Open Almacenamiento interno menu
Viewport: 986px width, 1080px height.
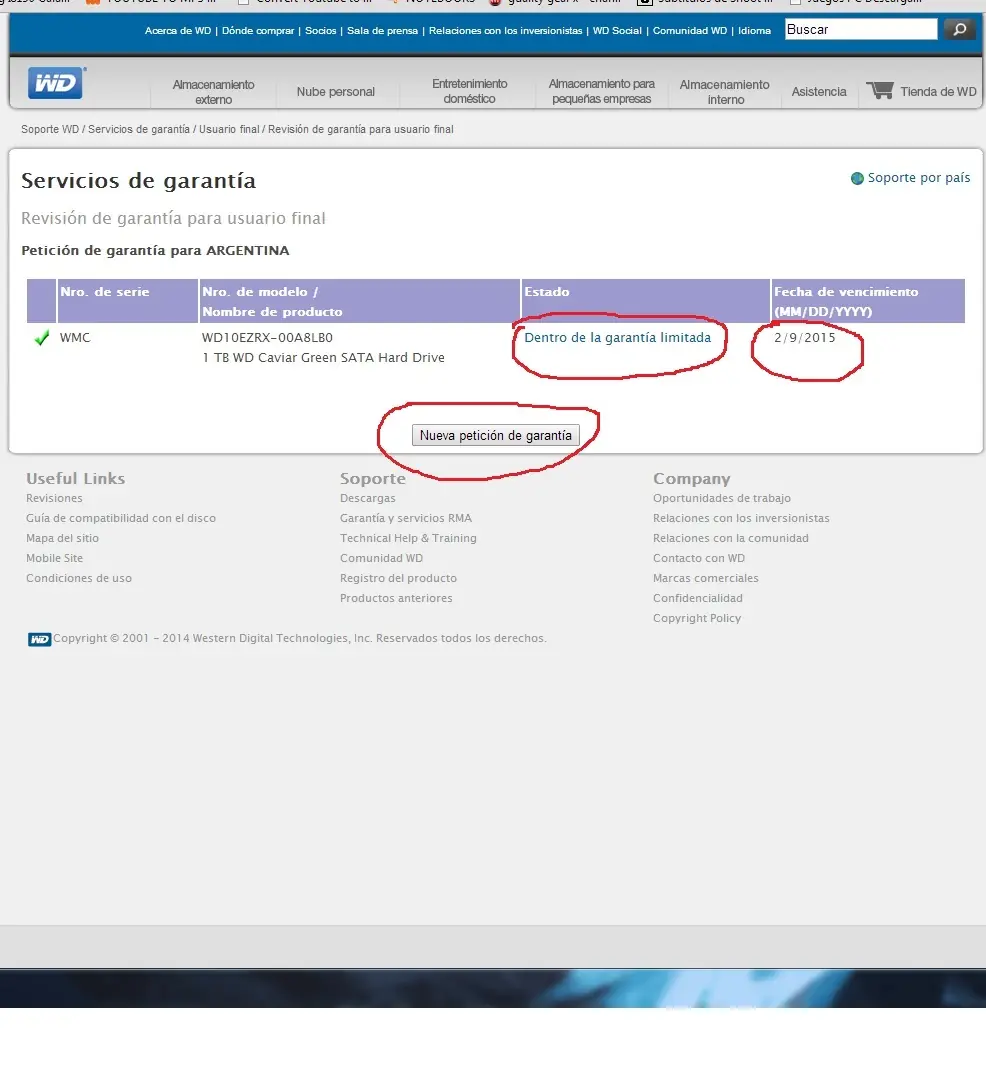pyautogui.click(x=725, y=92)
